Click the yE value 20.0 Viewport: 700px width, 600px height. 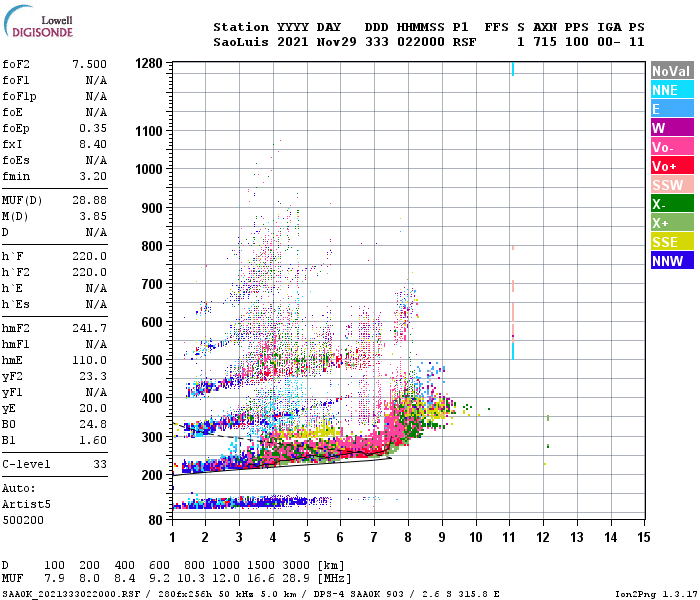tap(93, 408)
